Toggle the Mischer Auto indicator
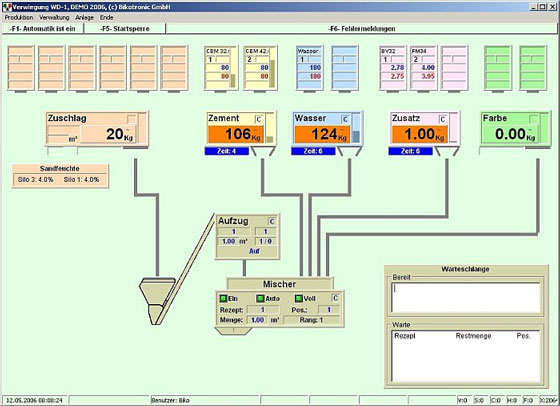Image resolution: width=560 pixels, height=406 pixels. (x=260, y=298)
